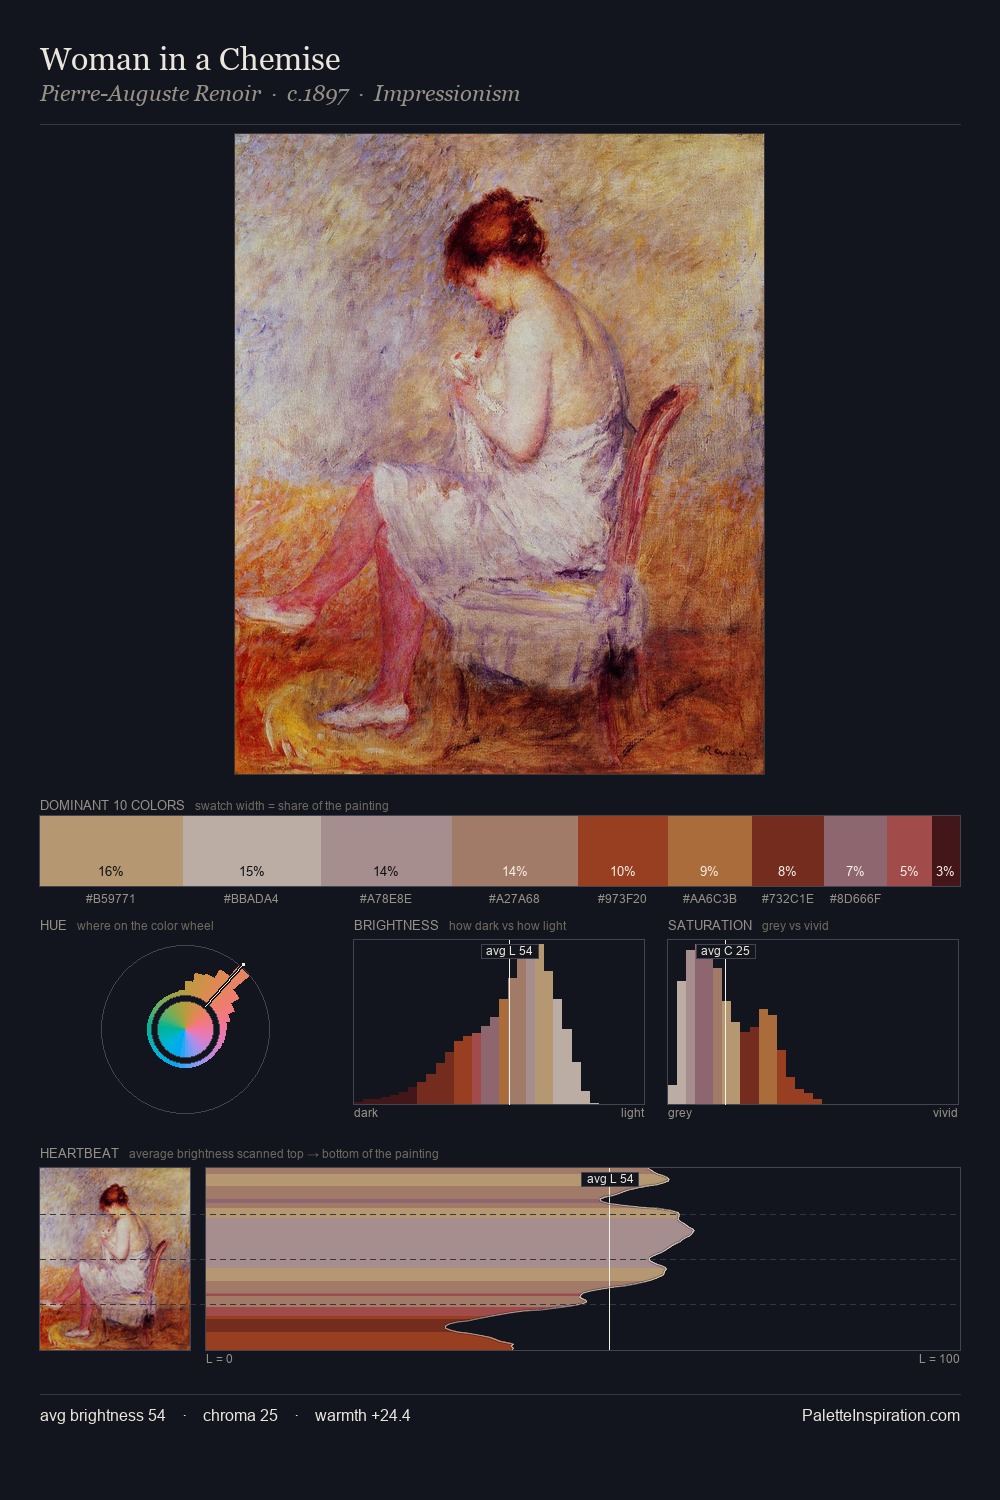Open the PaletteInspiration.com link
Viewport: 1000px width, 1500px height.
pyautogui.click(x=881, y=1416)
